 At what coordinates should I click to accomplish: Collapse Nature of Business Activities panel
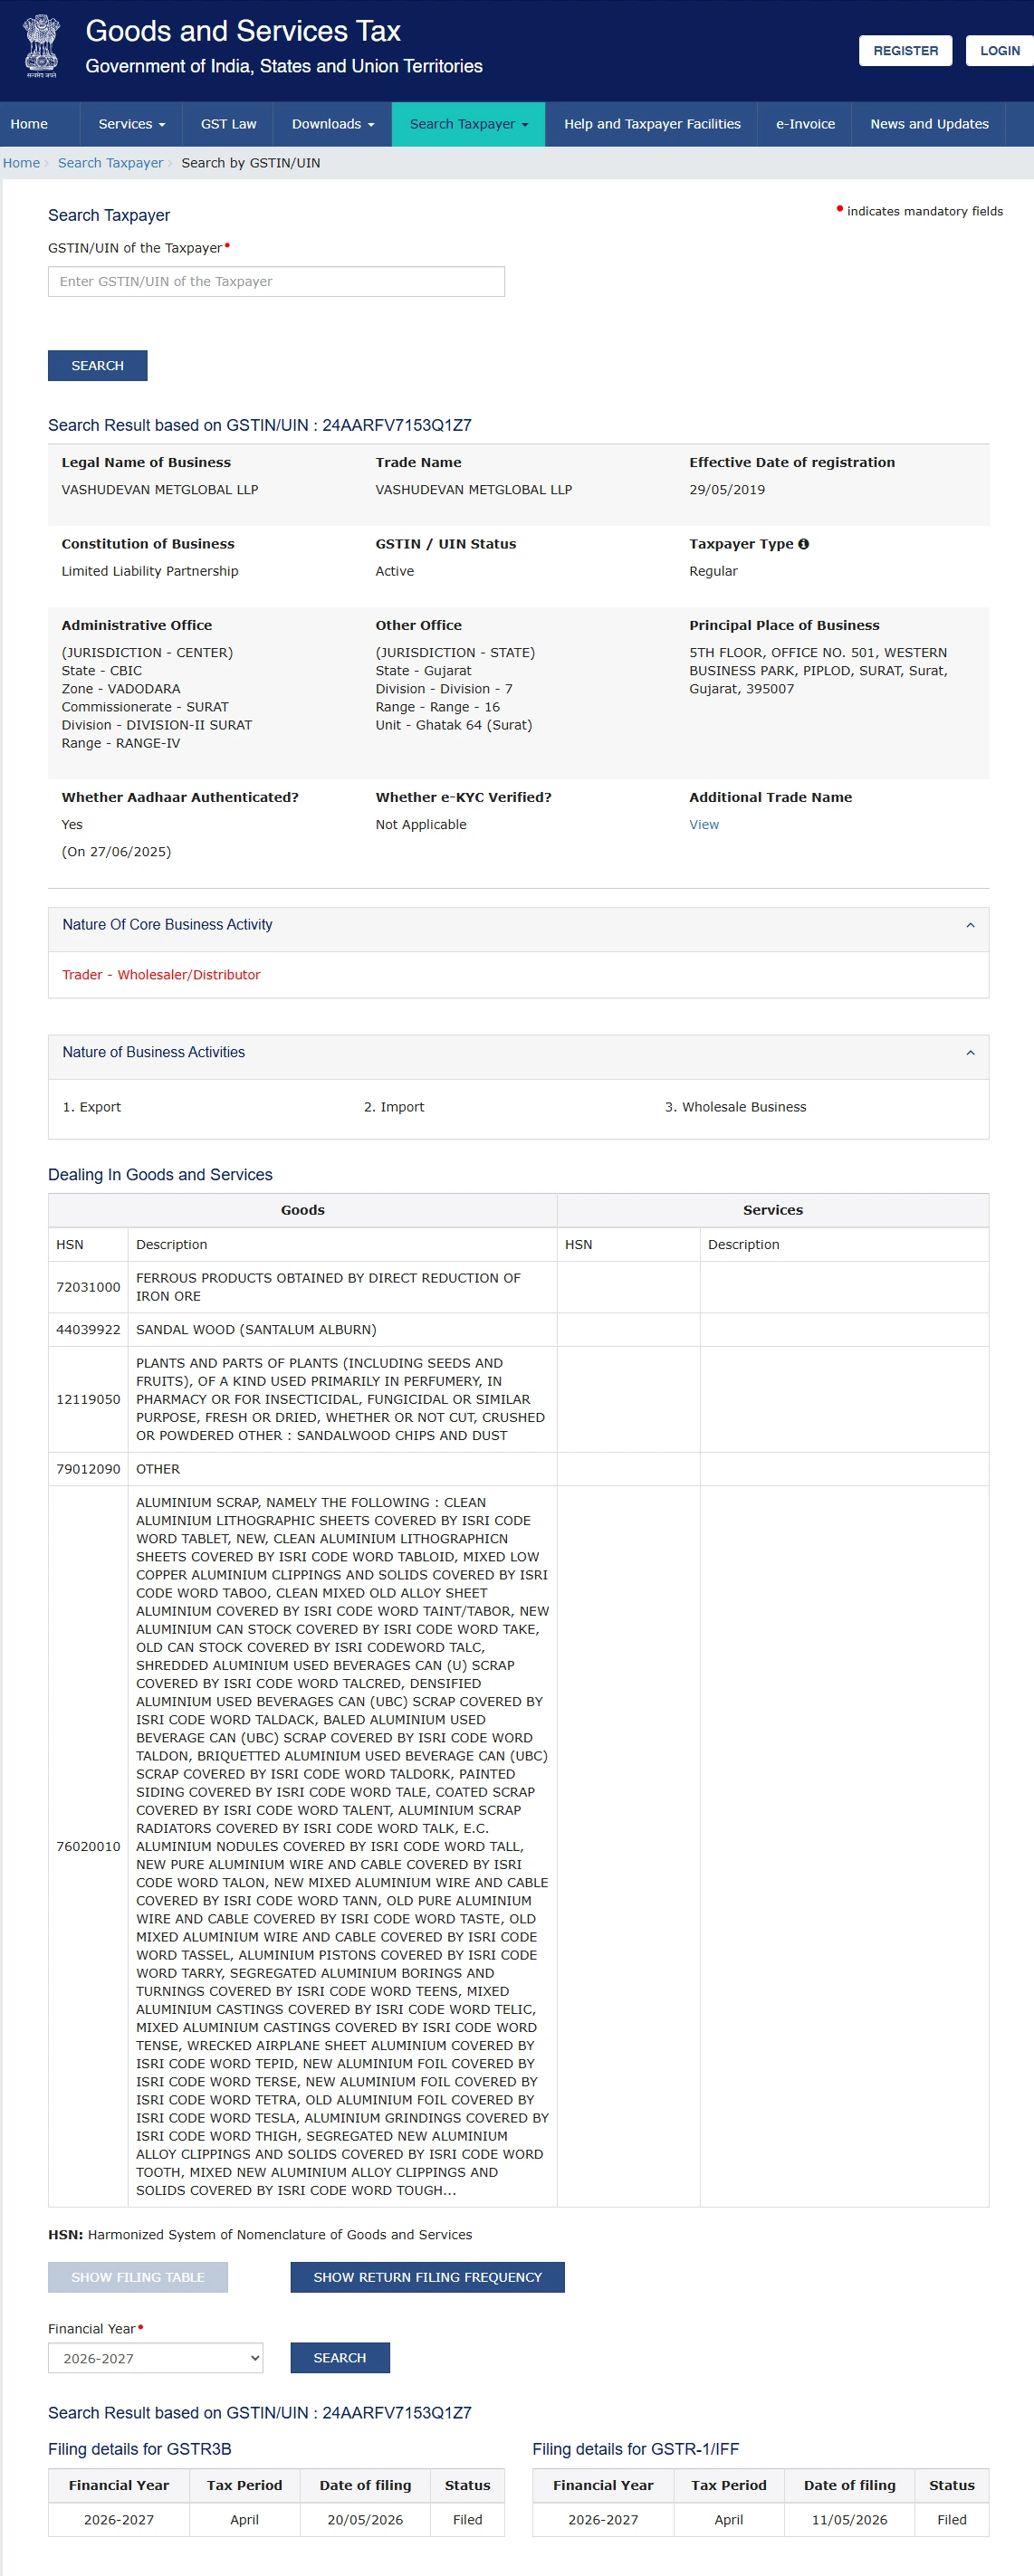pos(969,1053)
